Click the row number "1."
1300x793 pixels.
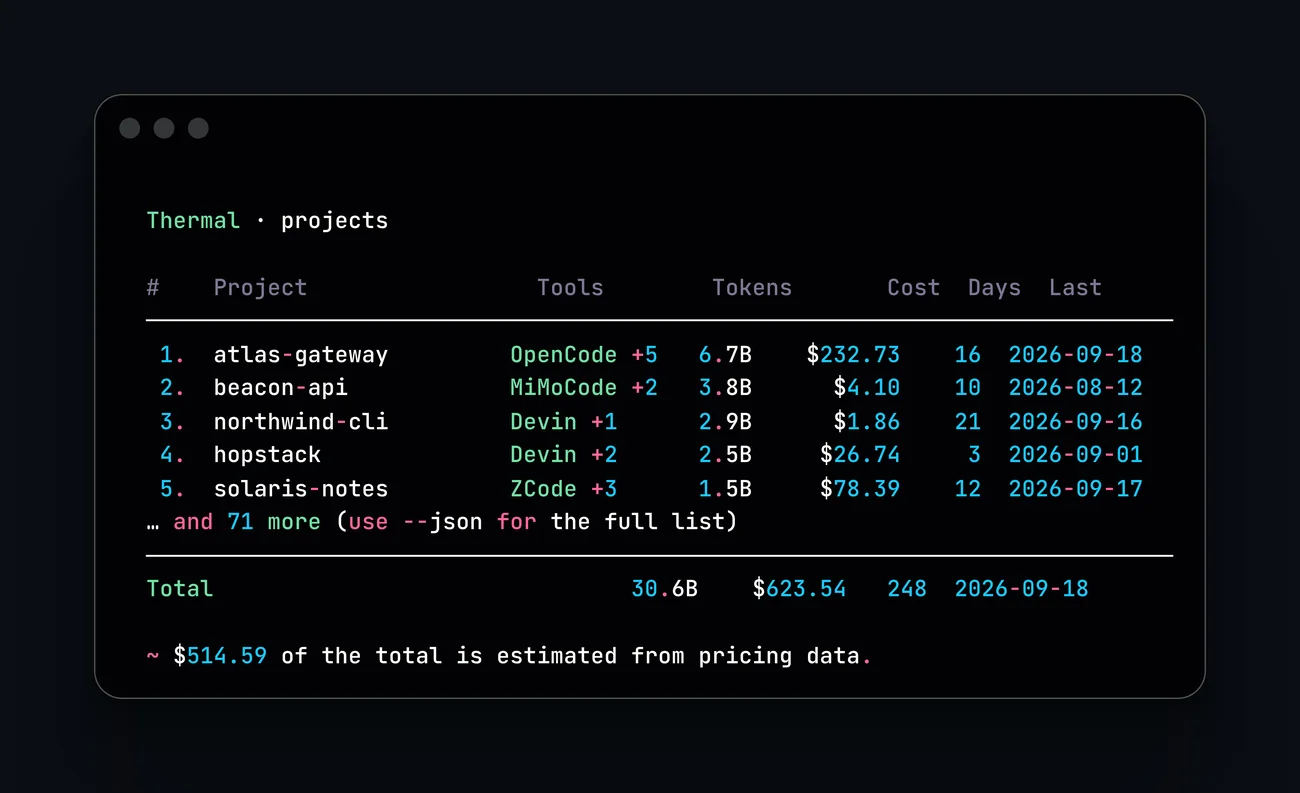pyautogui.click(x=172, y=355)
